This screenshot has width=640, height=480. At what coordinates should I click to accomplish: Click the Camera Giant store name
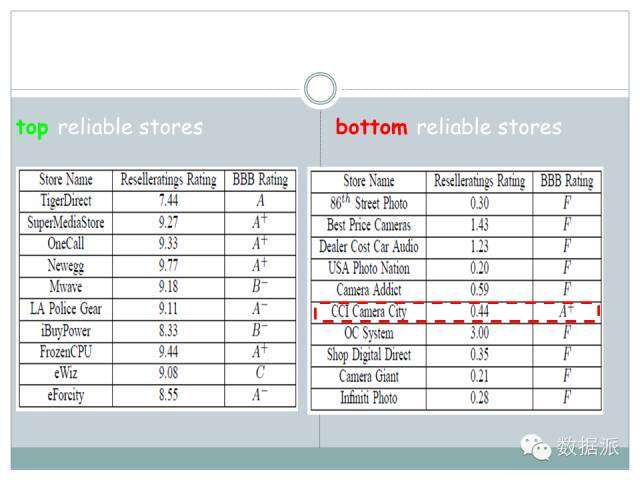click(368, 376)
